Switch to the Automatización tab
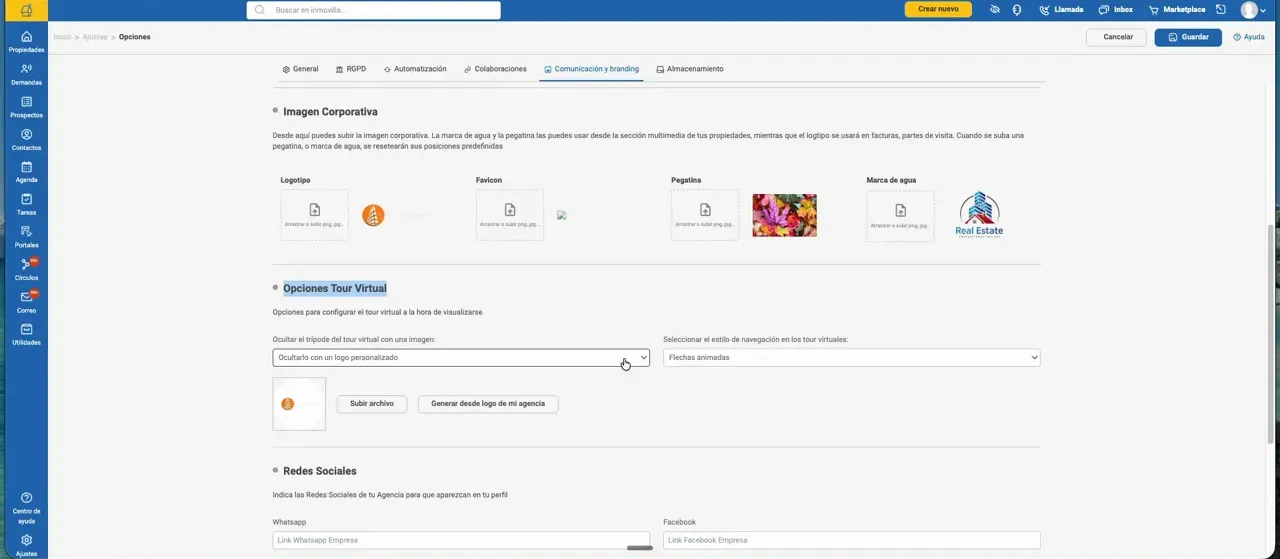1280x559 pixels. [x=415, y=69]
